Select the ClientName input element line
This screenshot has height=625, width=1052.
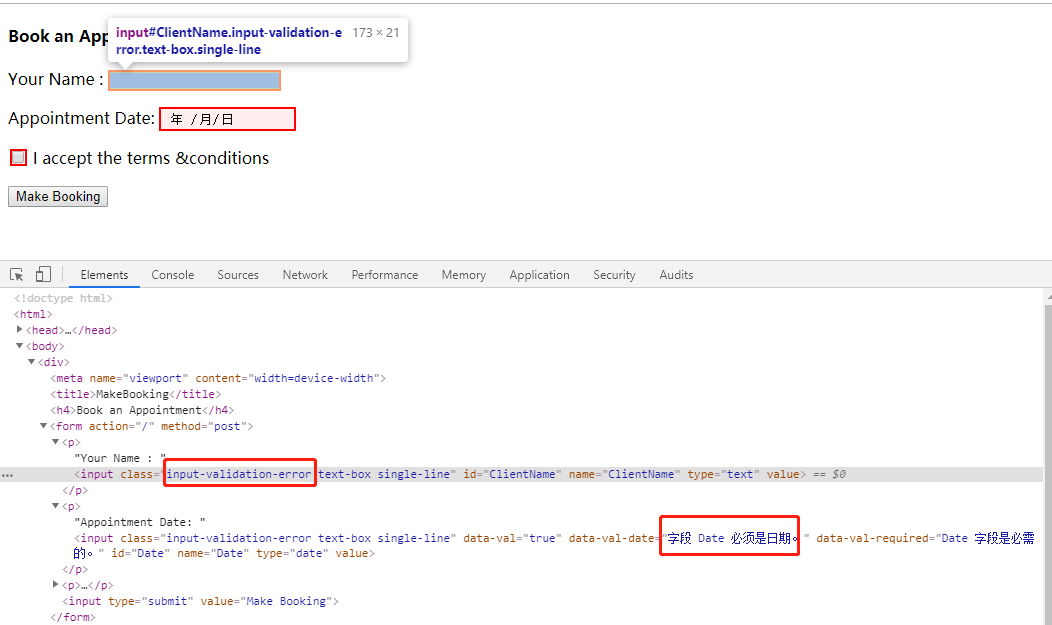click(x=440, y=474)
